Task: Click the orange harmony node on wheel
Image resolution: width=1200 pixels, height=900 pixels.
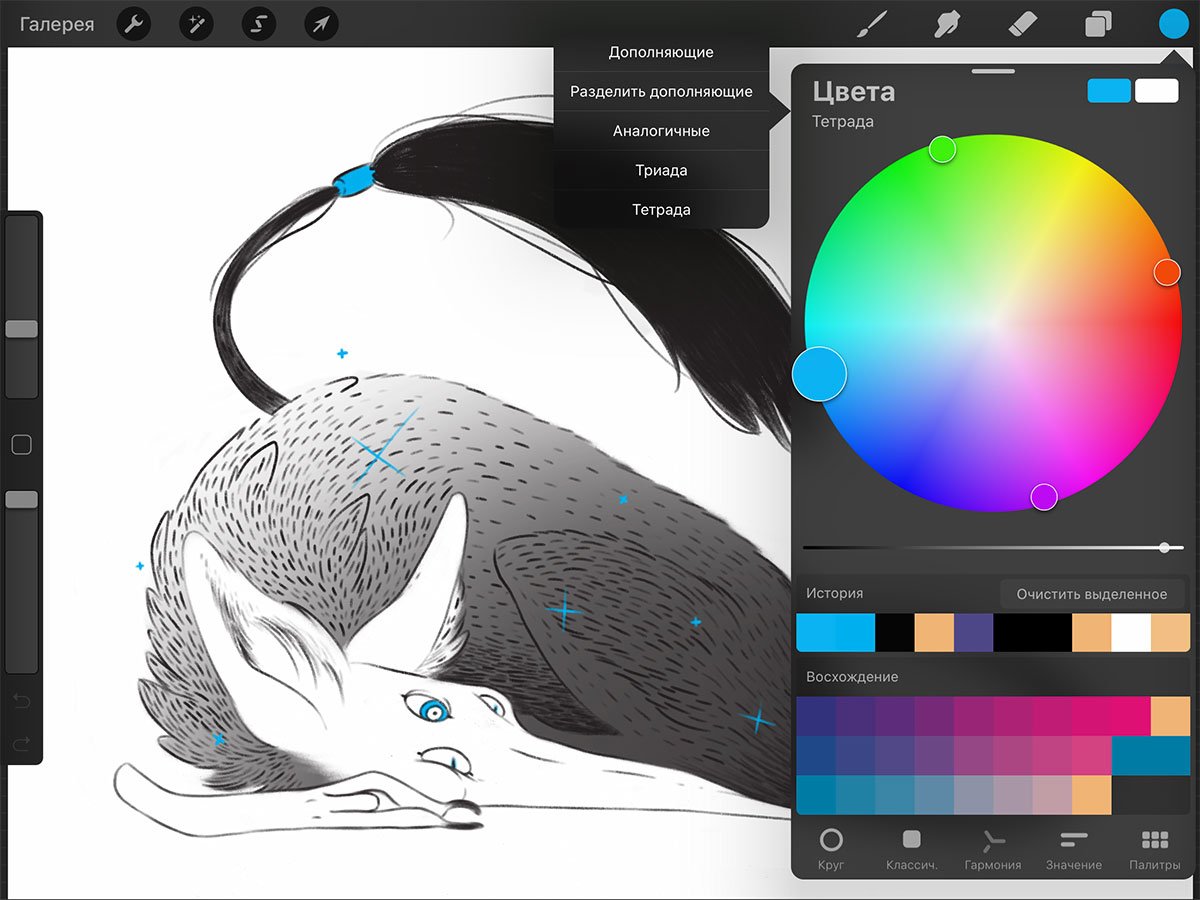Action: click(x=1167, y=272)
